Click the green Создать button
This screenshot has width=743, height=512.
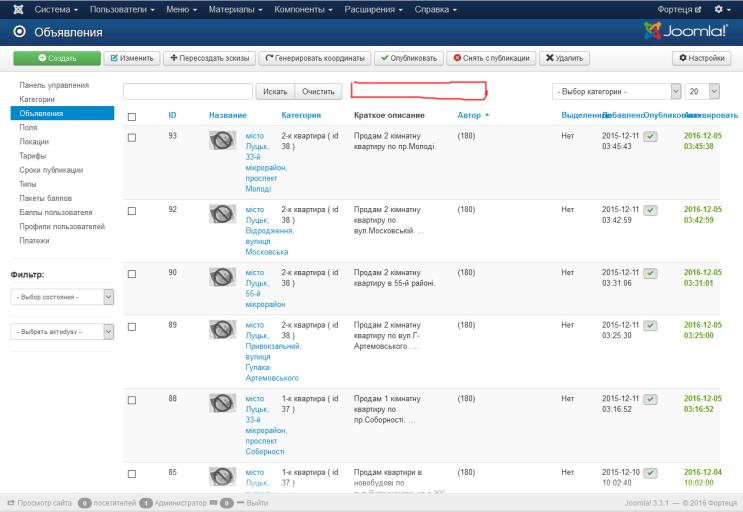tap(57, 58)
